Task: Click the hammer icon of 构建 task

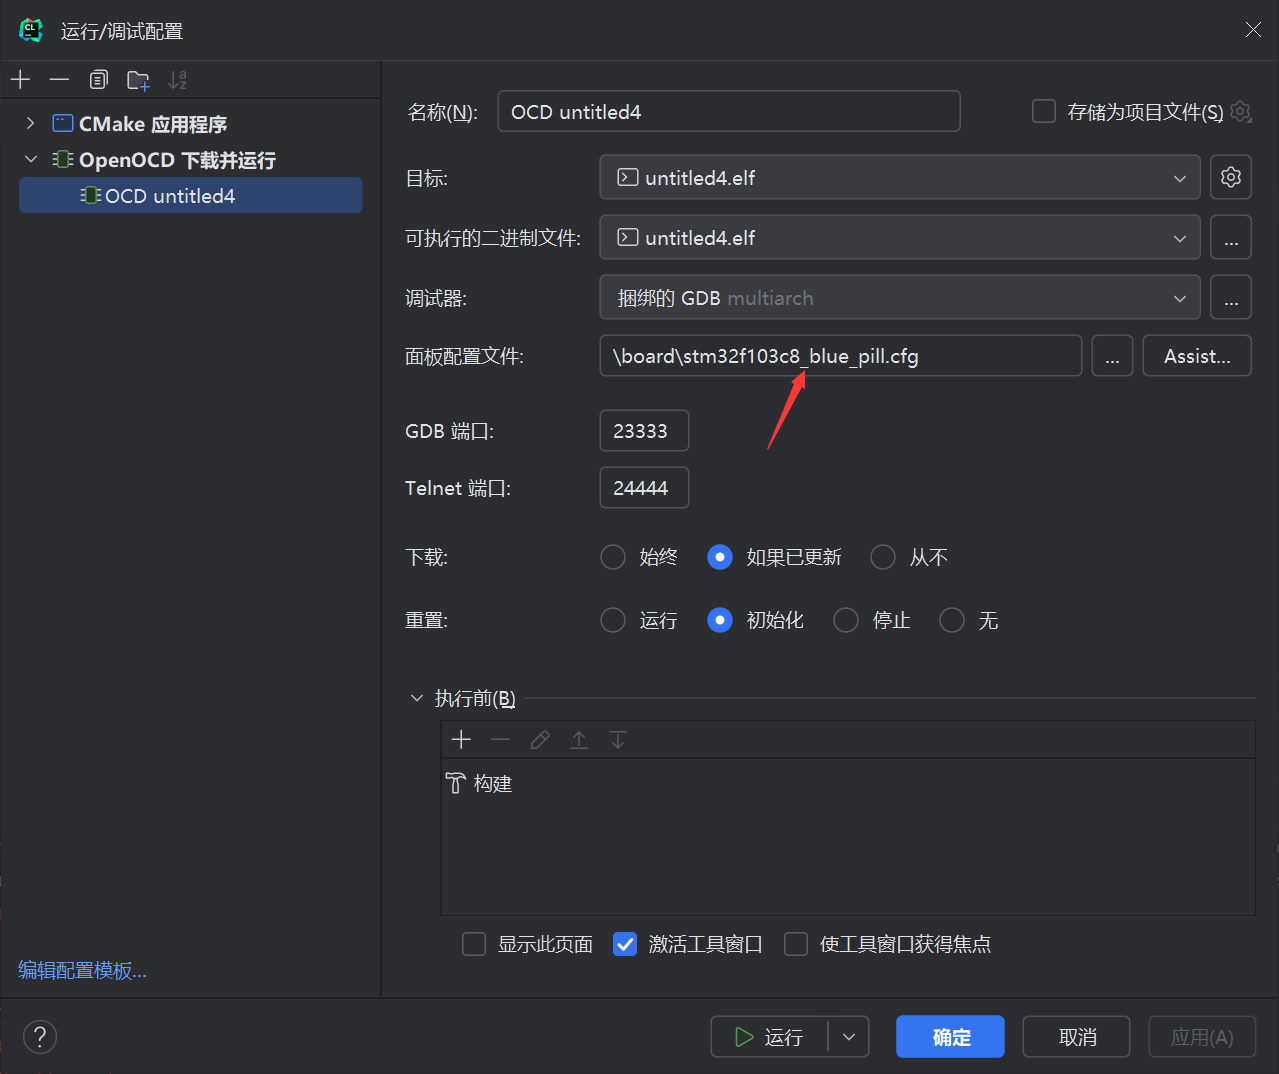Action: coord(456,783)
